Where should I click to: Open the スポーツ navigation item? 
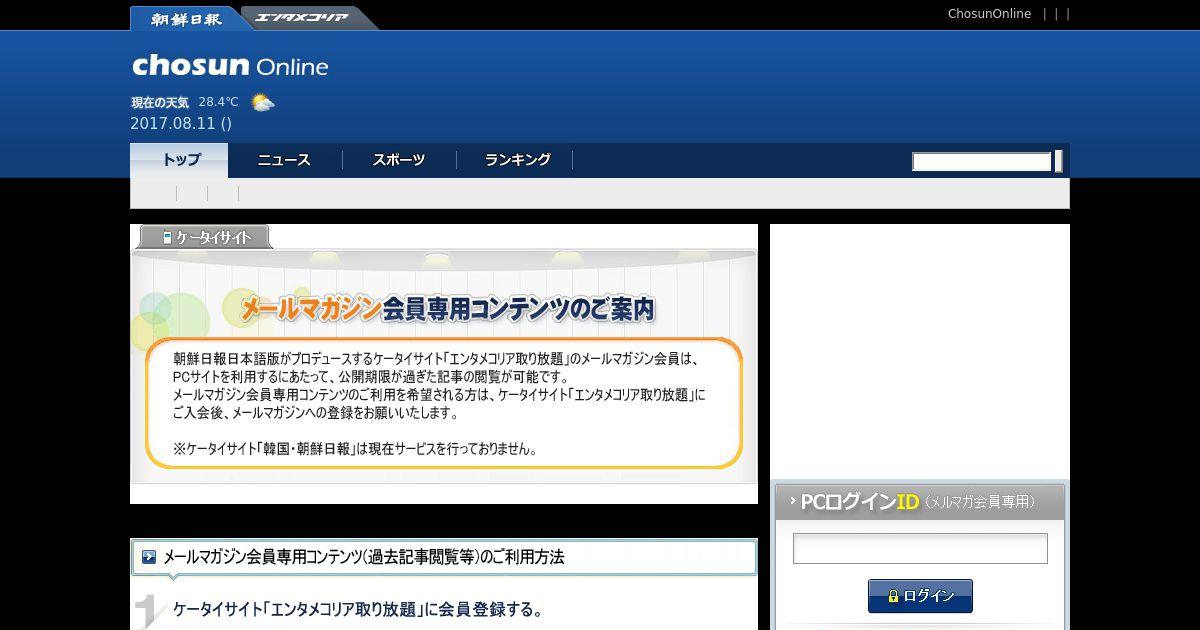point(399,160)
